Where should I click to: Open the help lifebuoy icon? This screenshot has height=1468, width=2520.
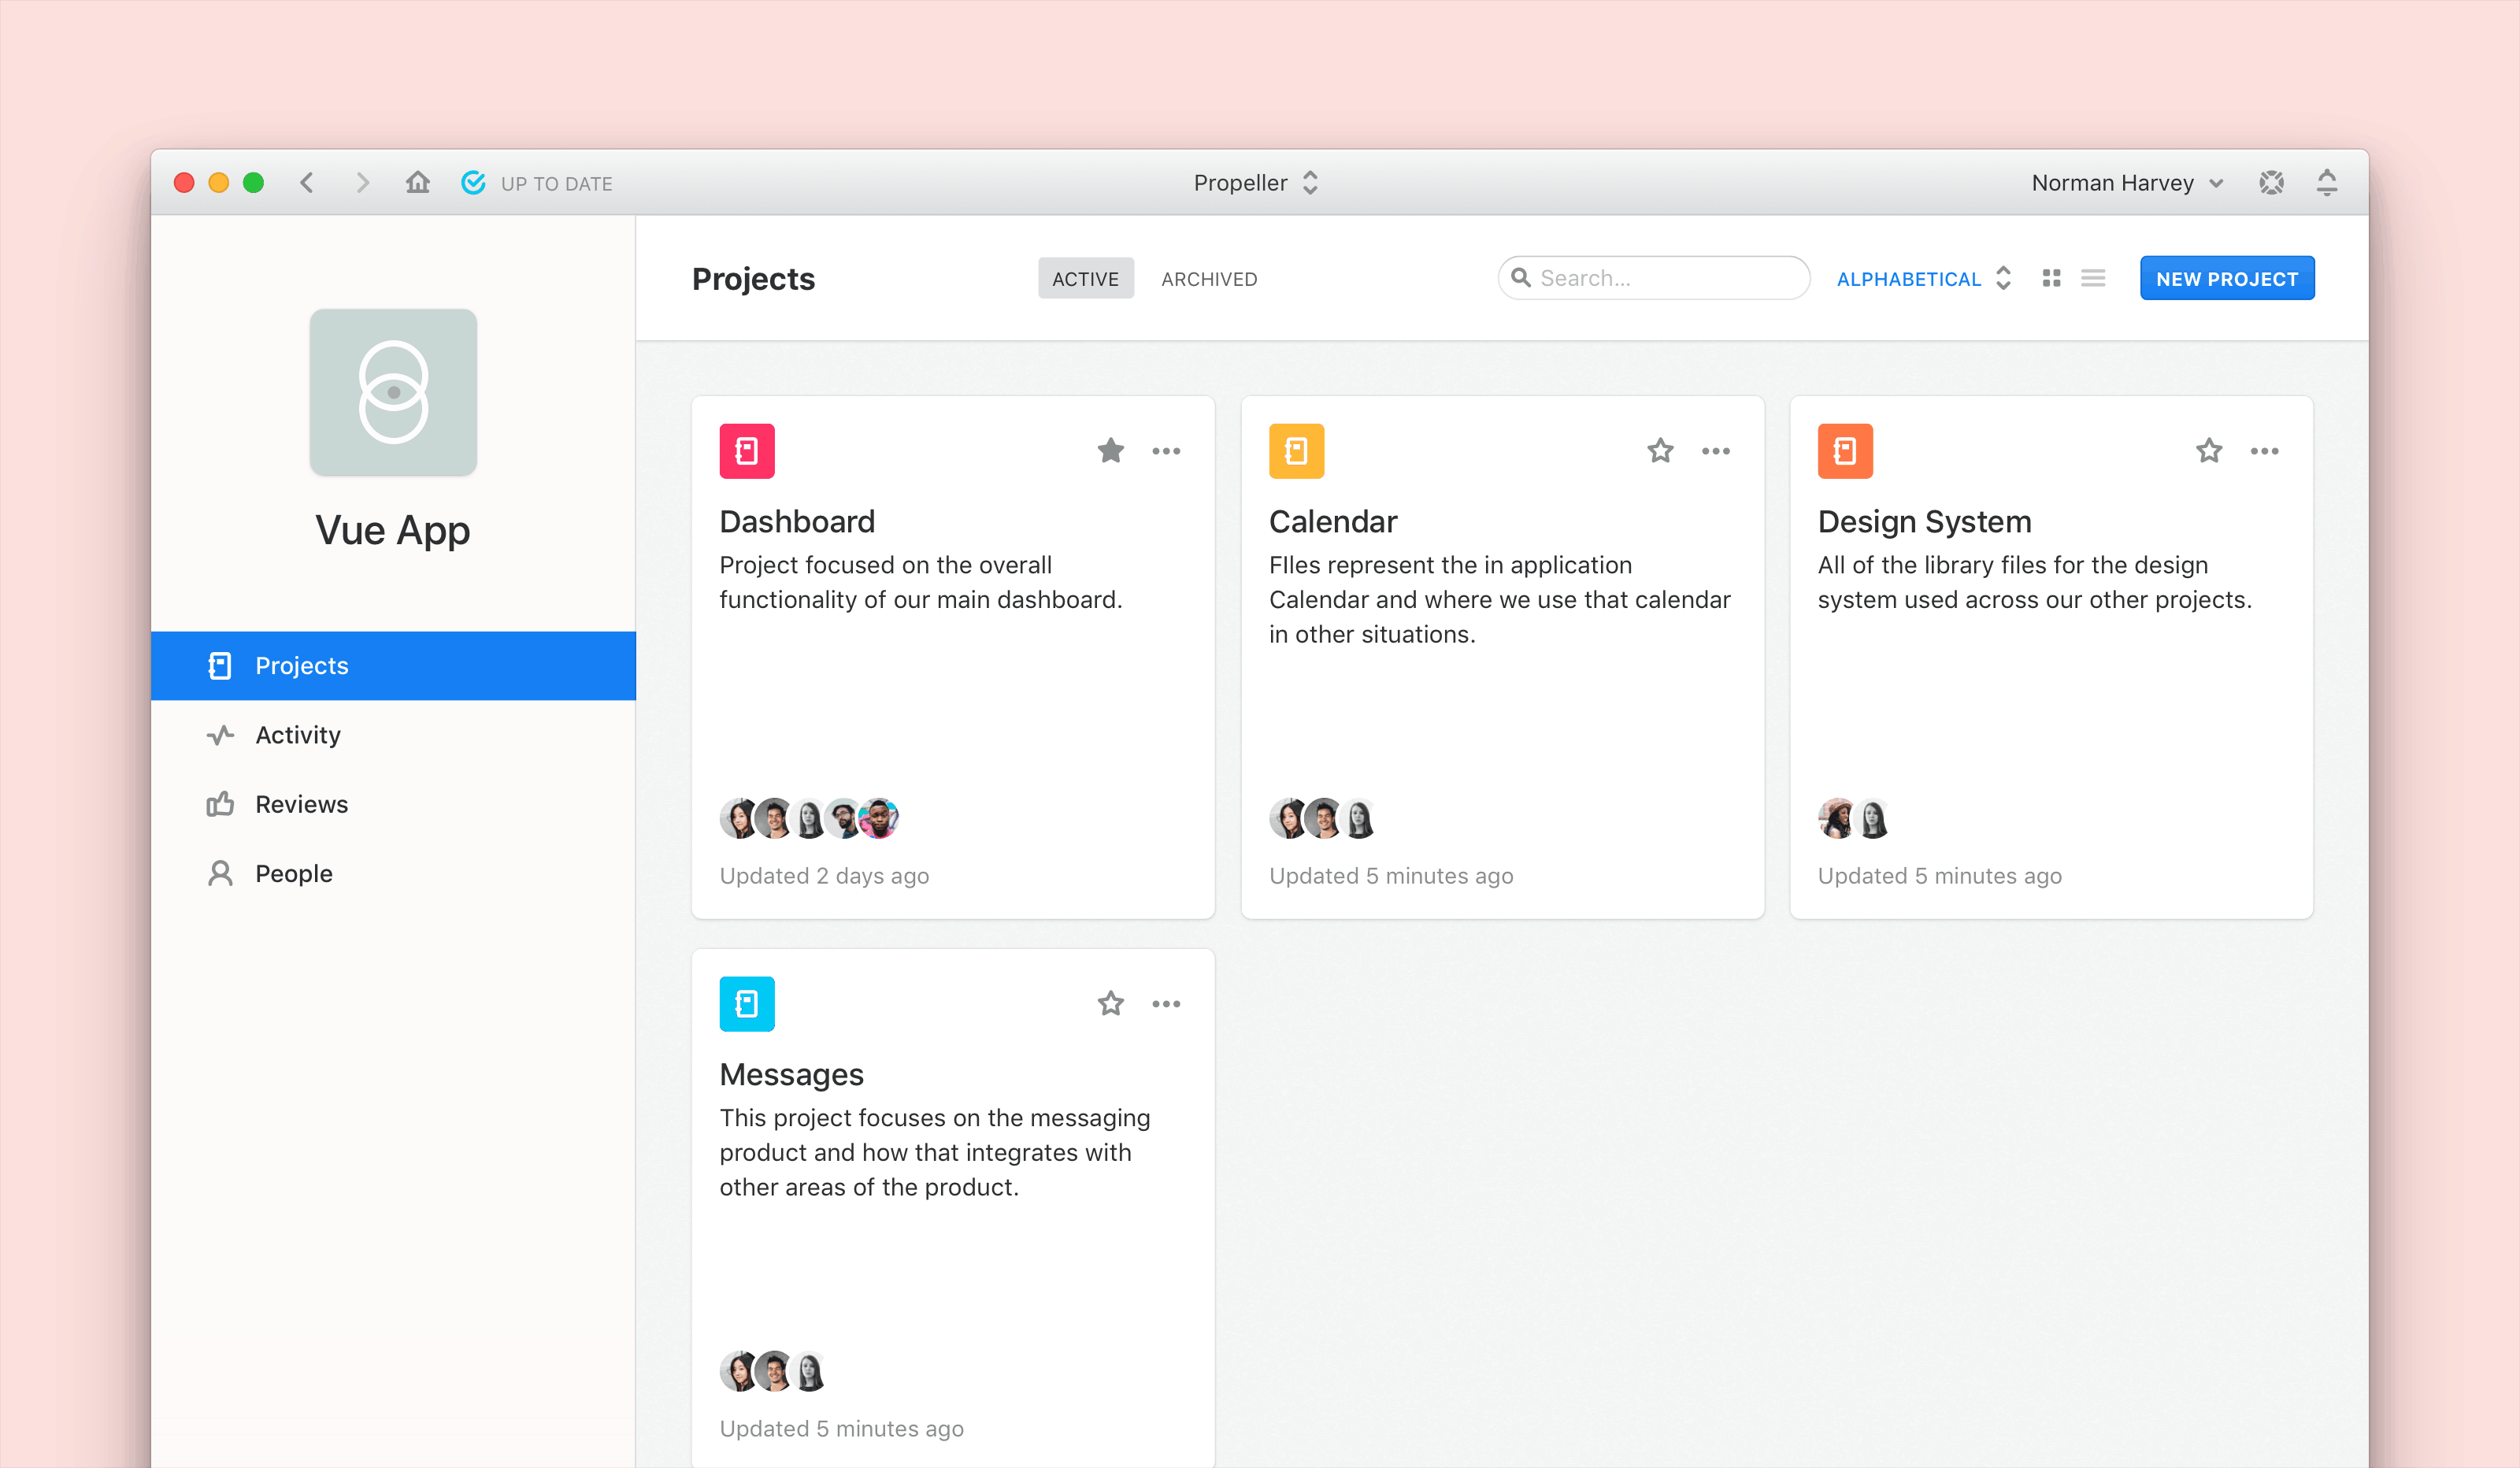pos(2271,183)
